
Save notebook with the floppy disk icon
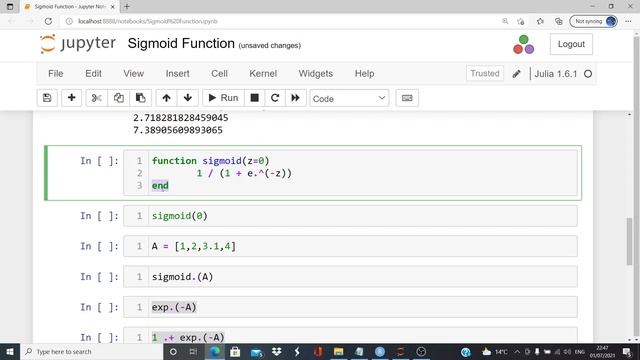pos(47,98)
